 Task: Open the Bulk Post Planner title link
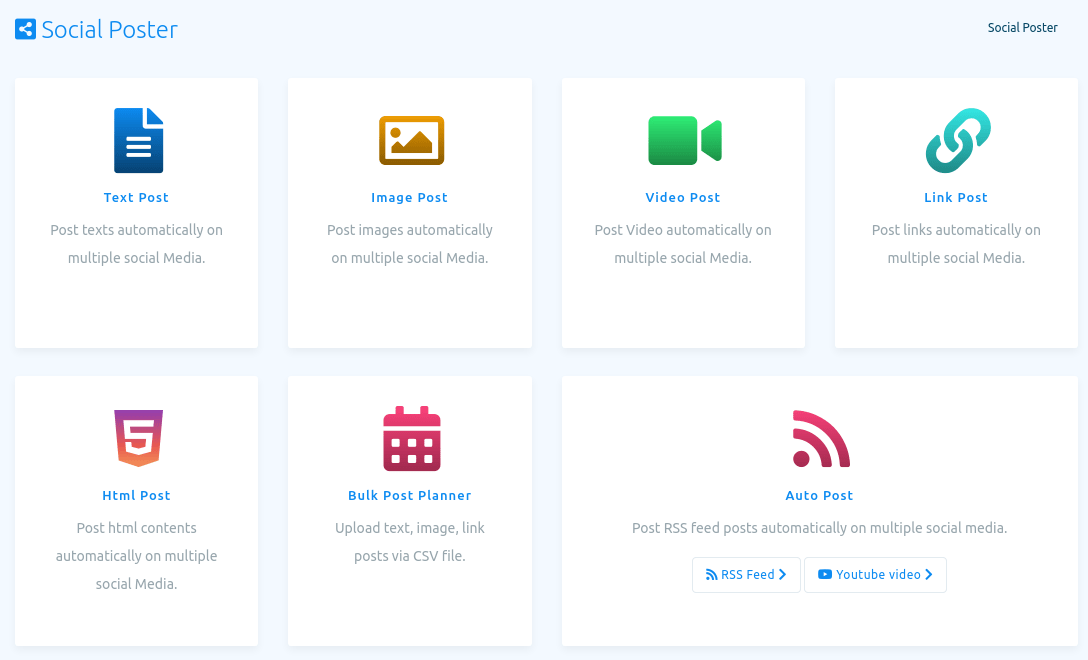410,496
